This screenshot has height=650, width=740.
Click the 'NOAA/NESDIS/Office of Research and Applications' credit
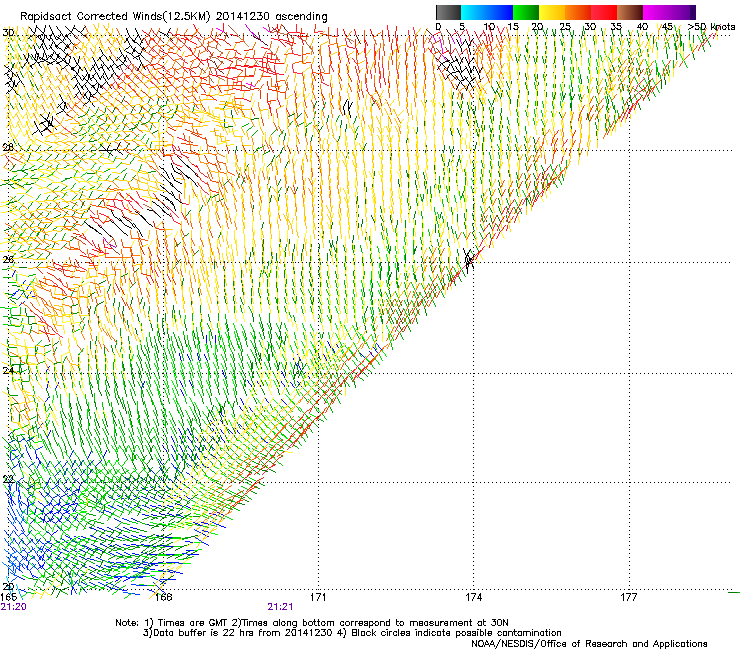point(589,644)
